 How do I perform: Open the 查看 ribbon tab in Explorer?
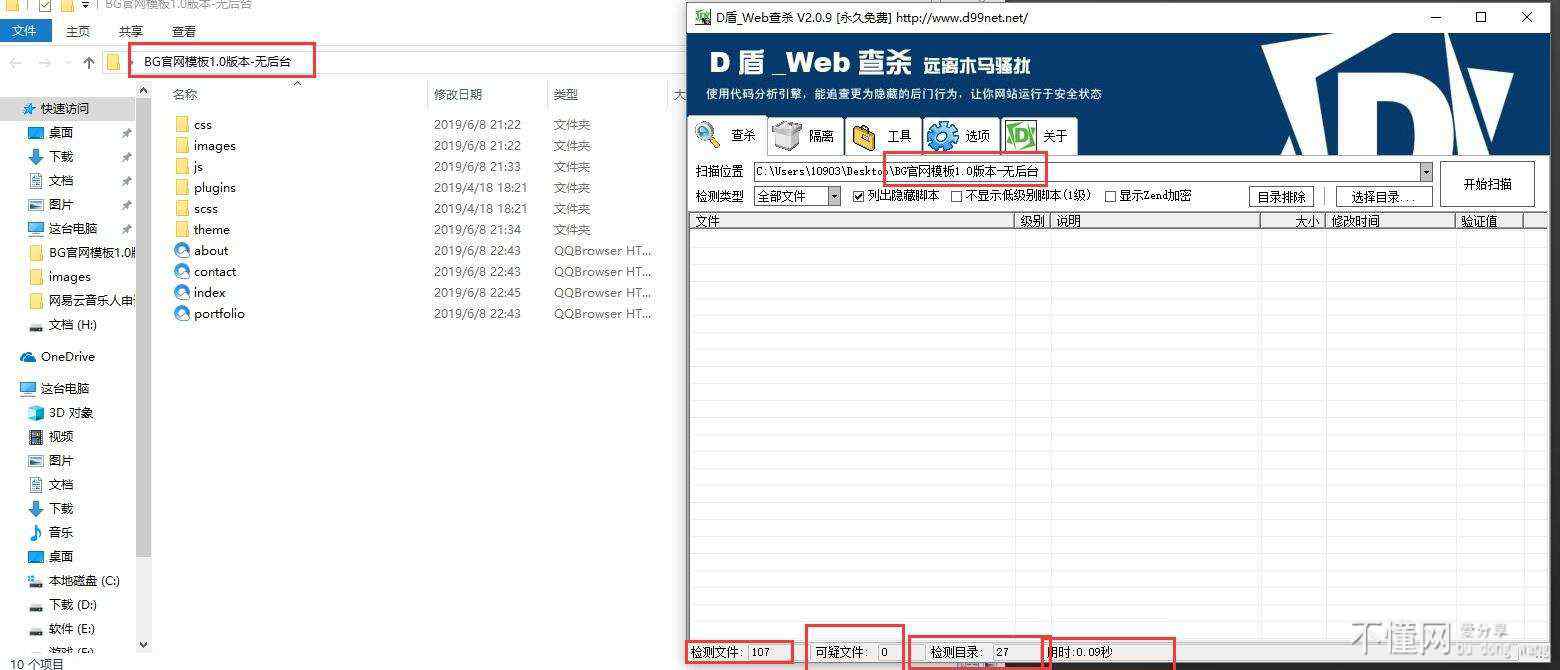click(184, 31)
